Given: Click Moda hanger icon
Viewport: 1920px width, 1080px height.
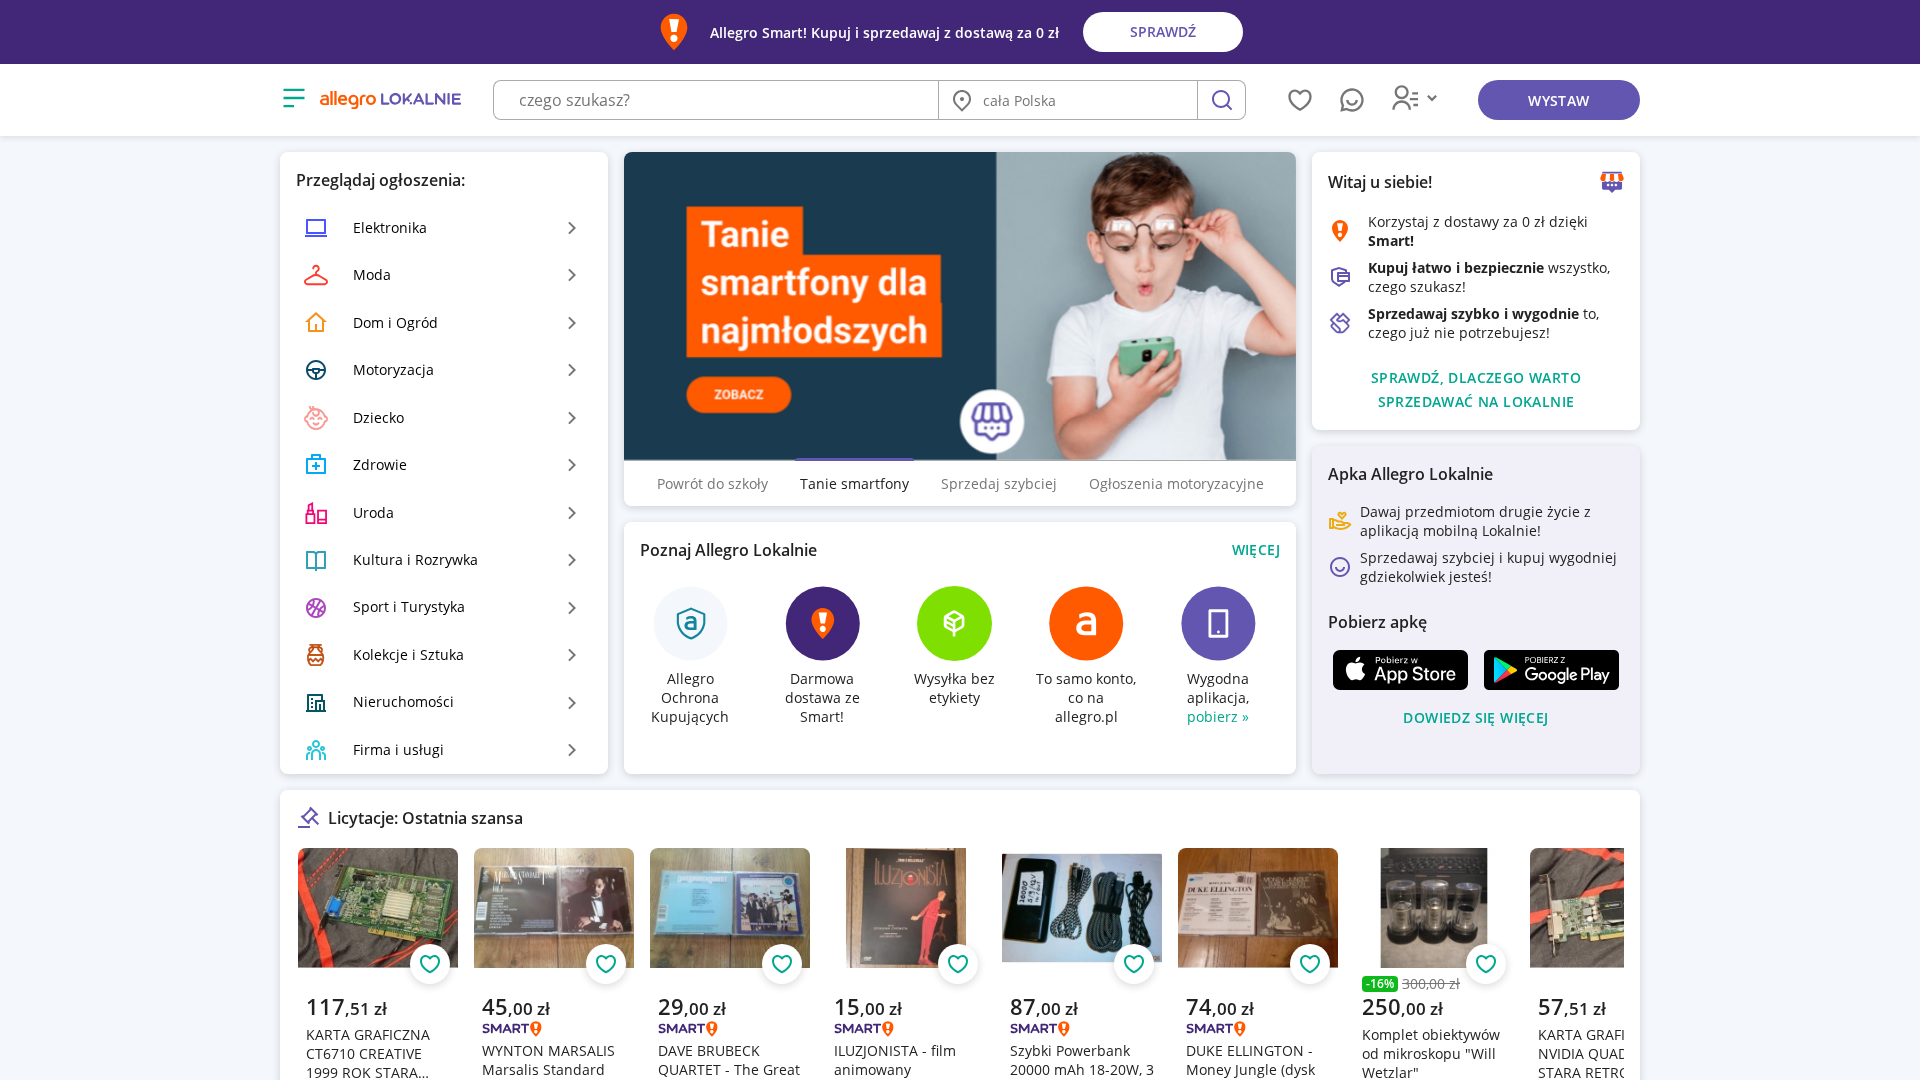Looking at the screenshot, I should pos(316,275).
